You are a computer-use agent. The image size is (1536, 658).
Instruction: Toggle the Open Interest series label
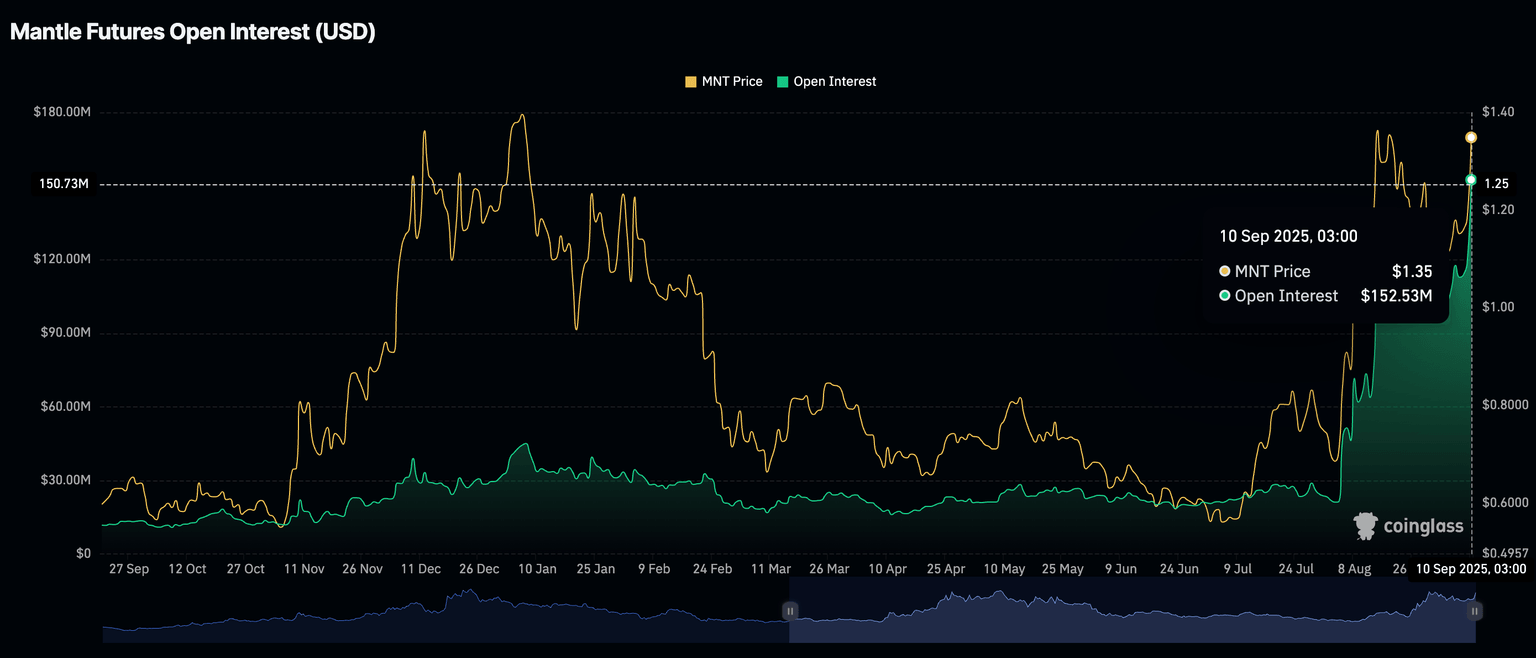834,82
